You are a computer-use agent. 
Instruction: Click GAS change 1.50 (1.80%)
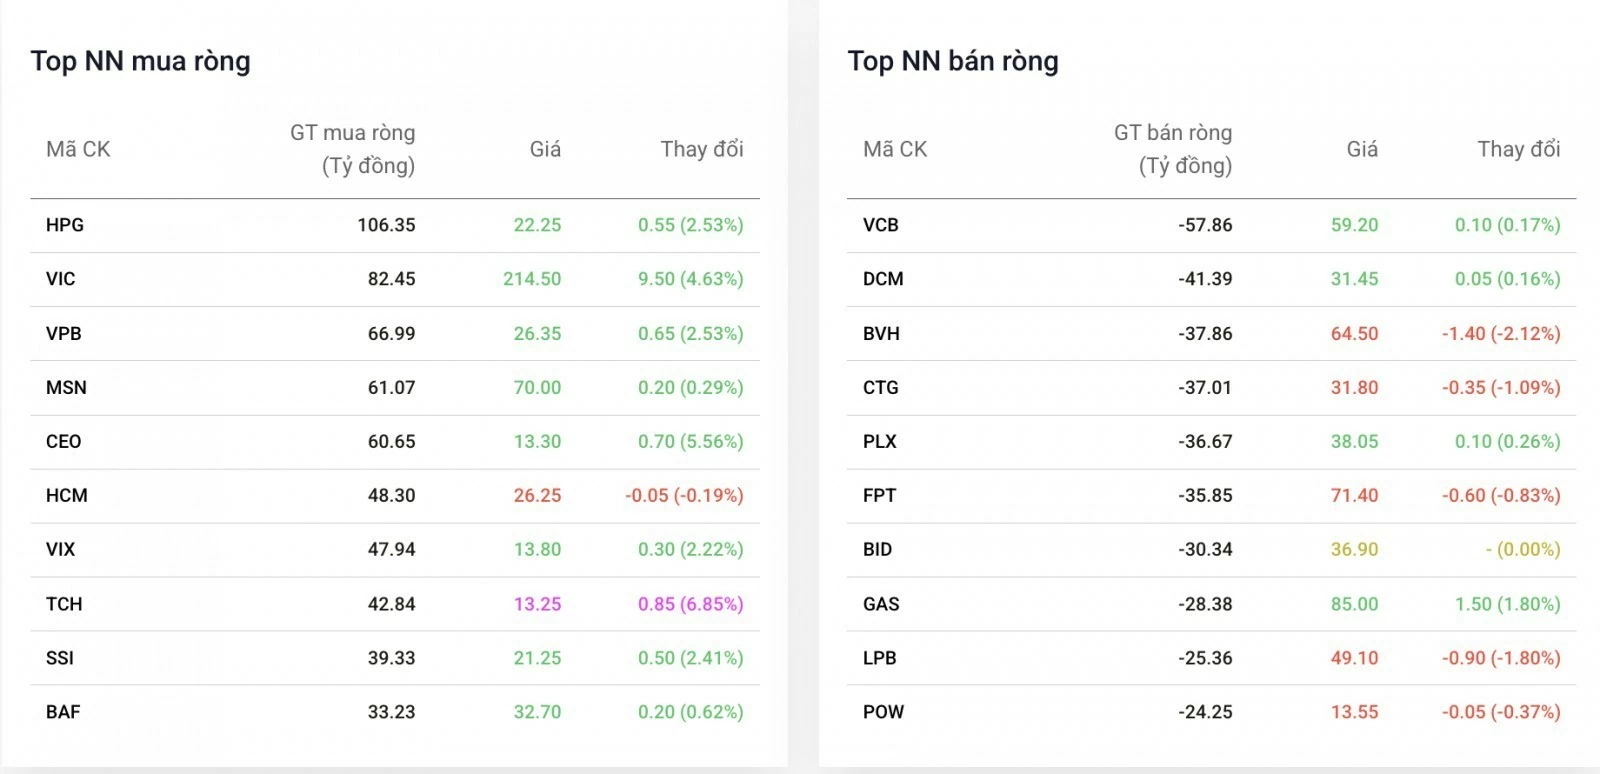click(1508, 604)
